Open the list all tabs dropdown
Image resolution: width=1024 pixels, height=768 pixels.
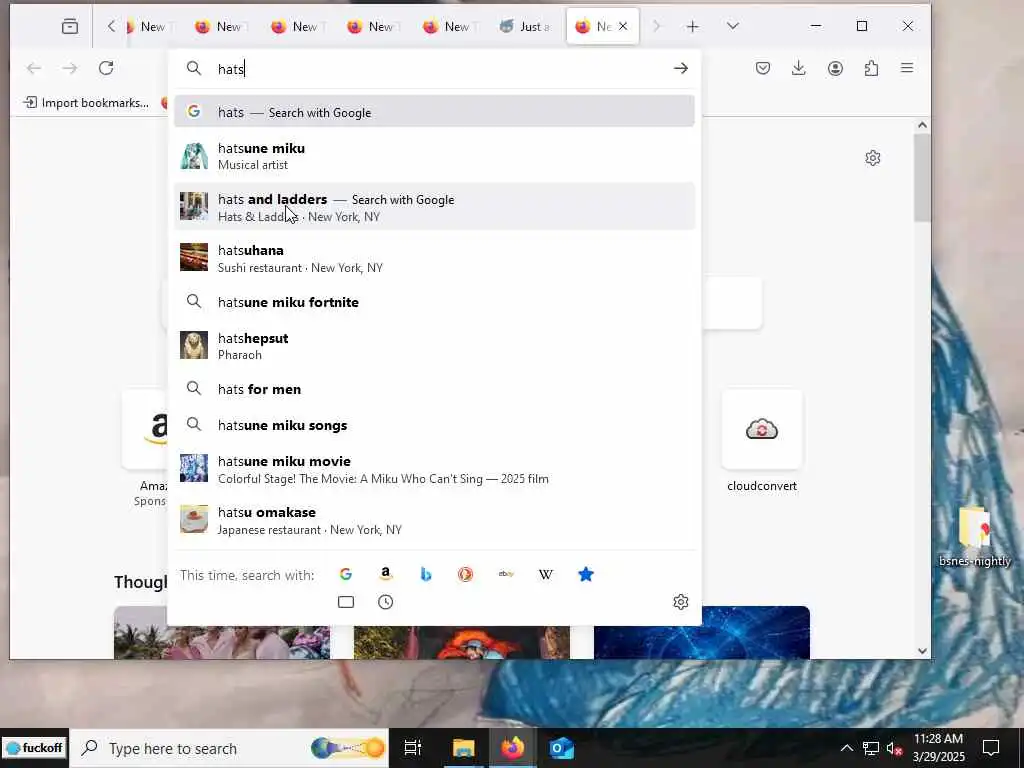[733, 26]
